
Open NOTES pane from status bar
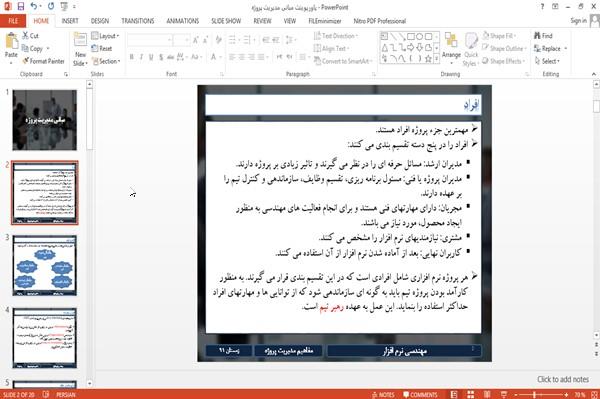pos(383,394)
